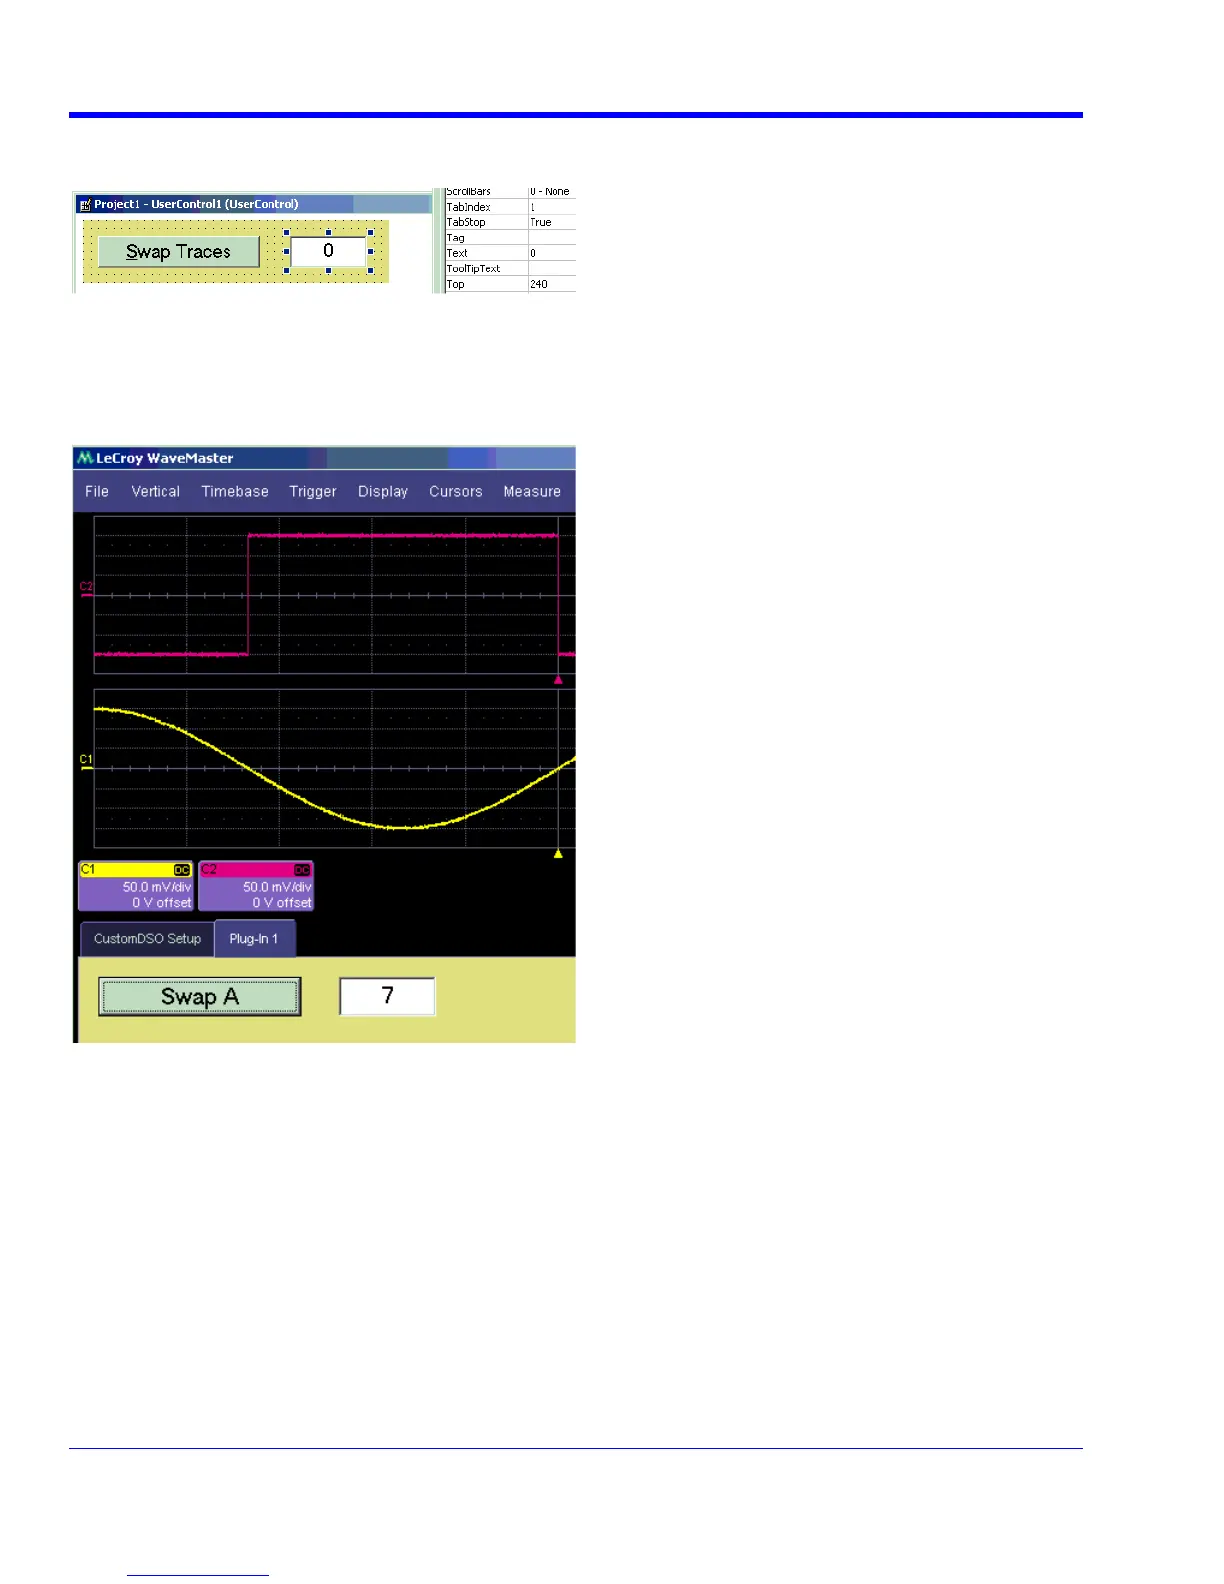
Task: Open the Timebase menu
Action: coord(235,491)
